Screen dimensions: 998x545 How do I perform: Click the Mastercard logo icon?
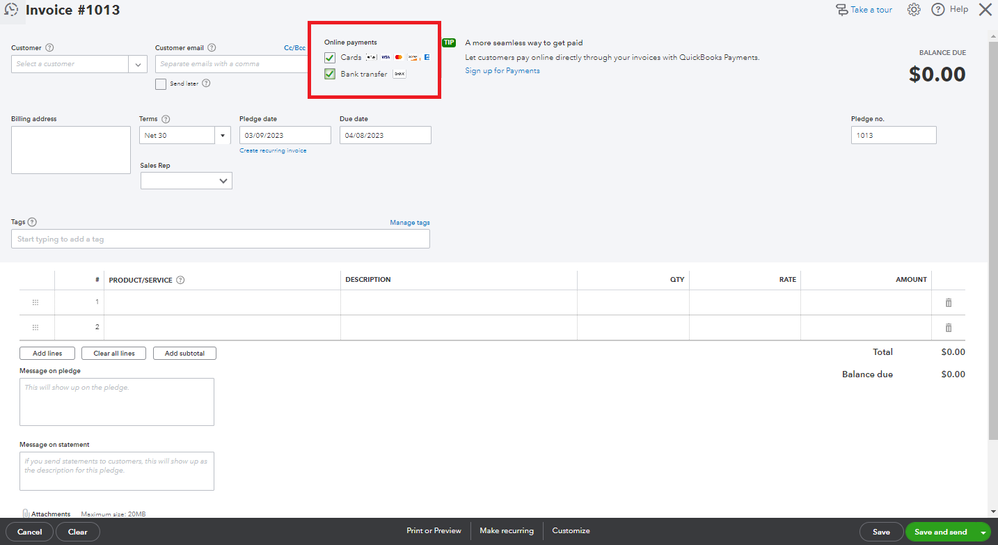pos(398,57)
